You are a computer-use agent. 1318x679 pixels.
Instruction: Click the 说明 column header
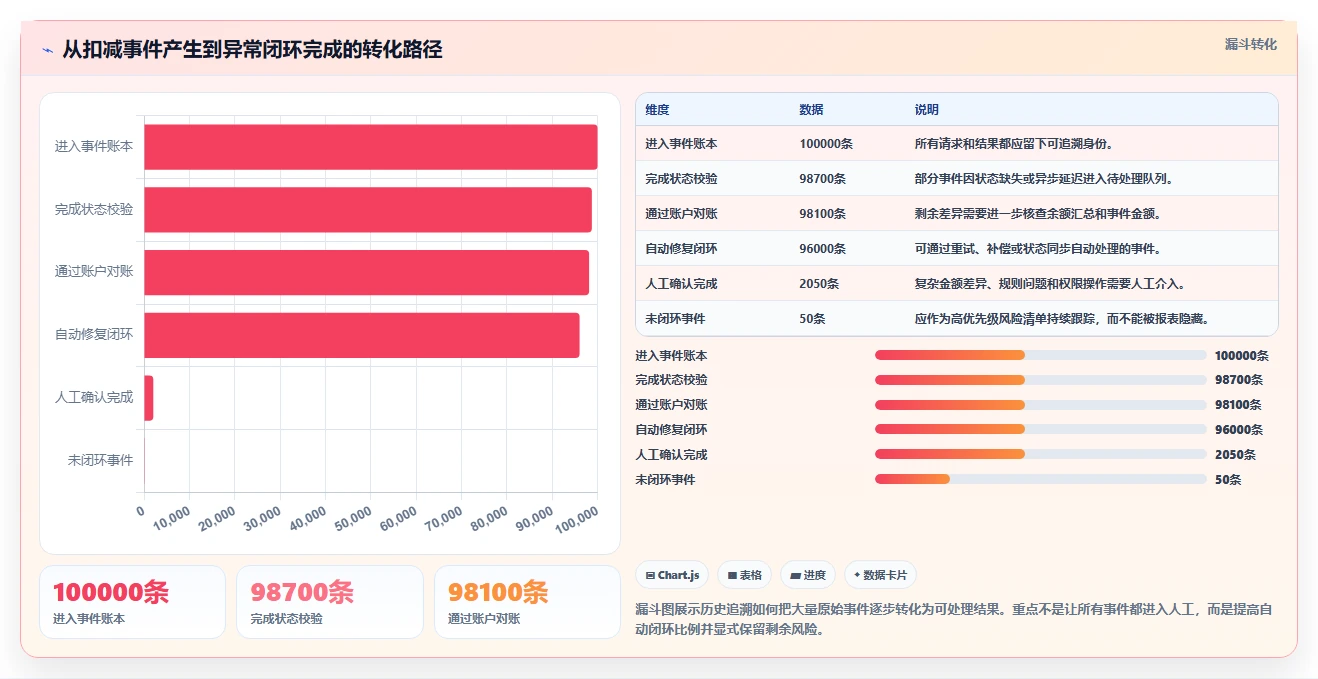tap(926, 110)
